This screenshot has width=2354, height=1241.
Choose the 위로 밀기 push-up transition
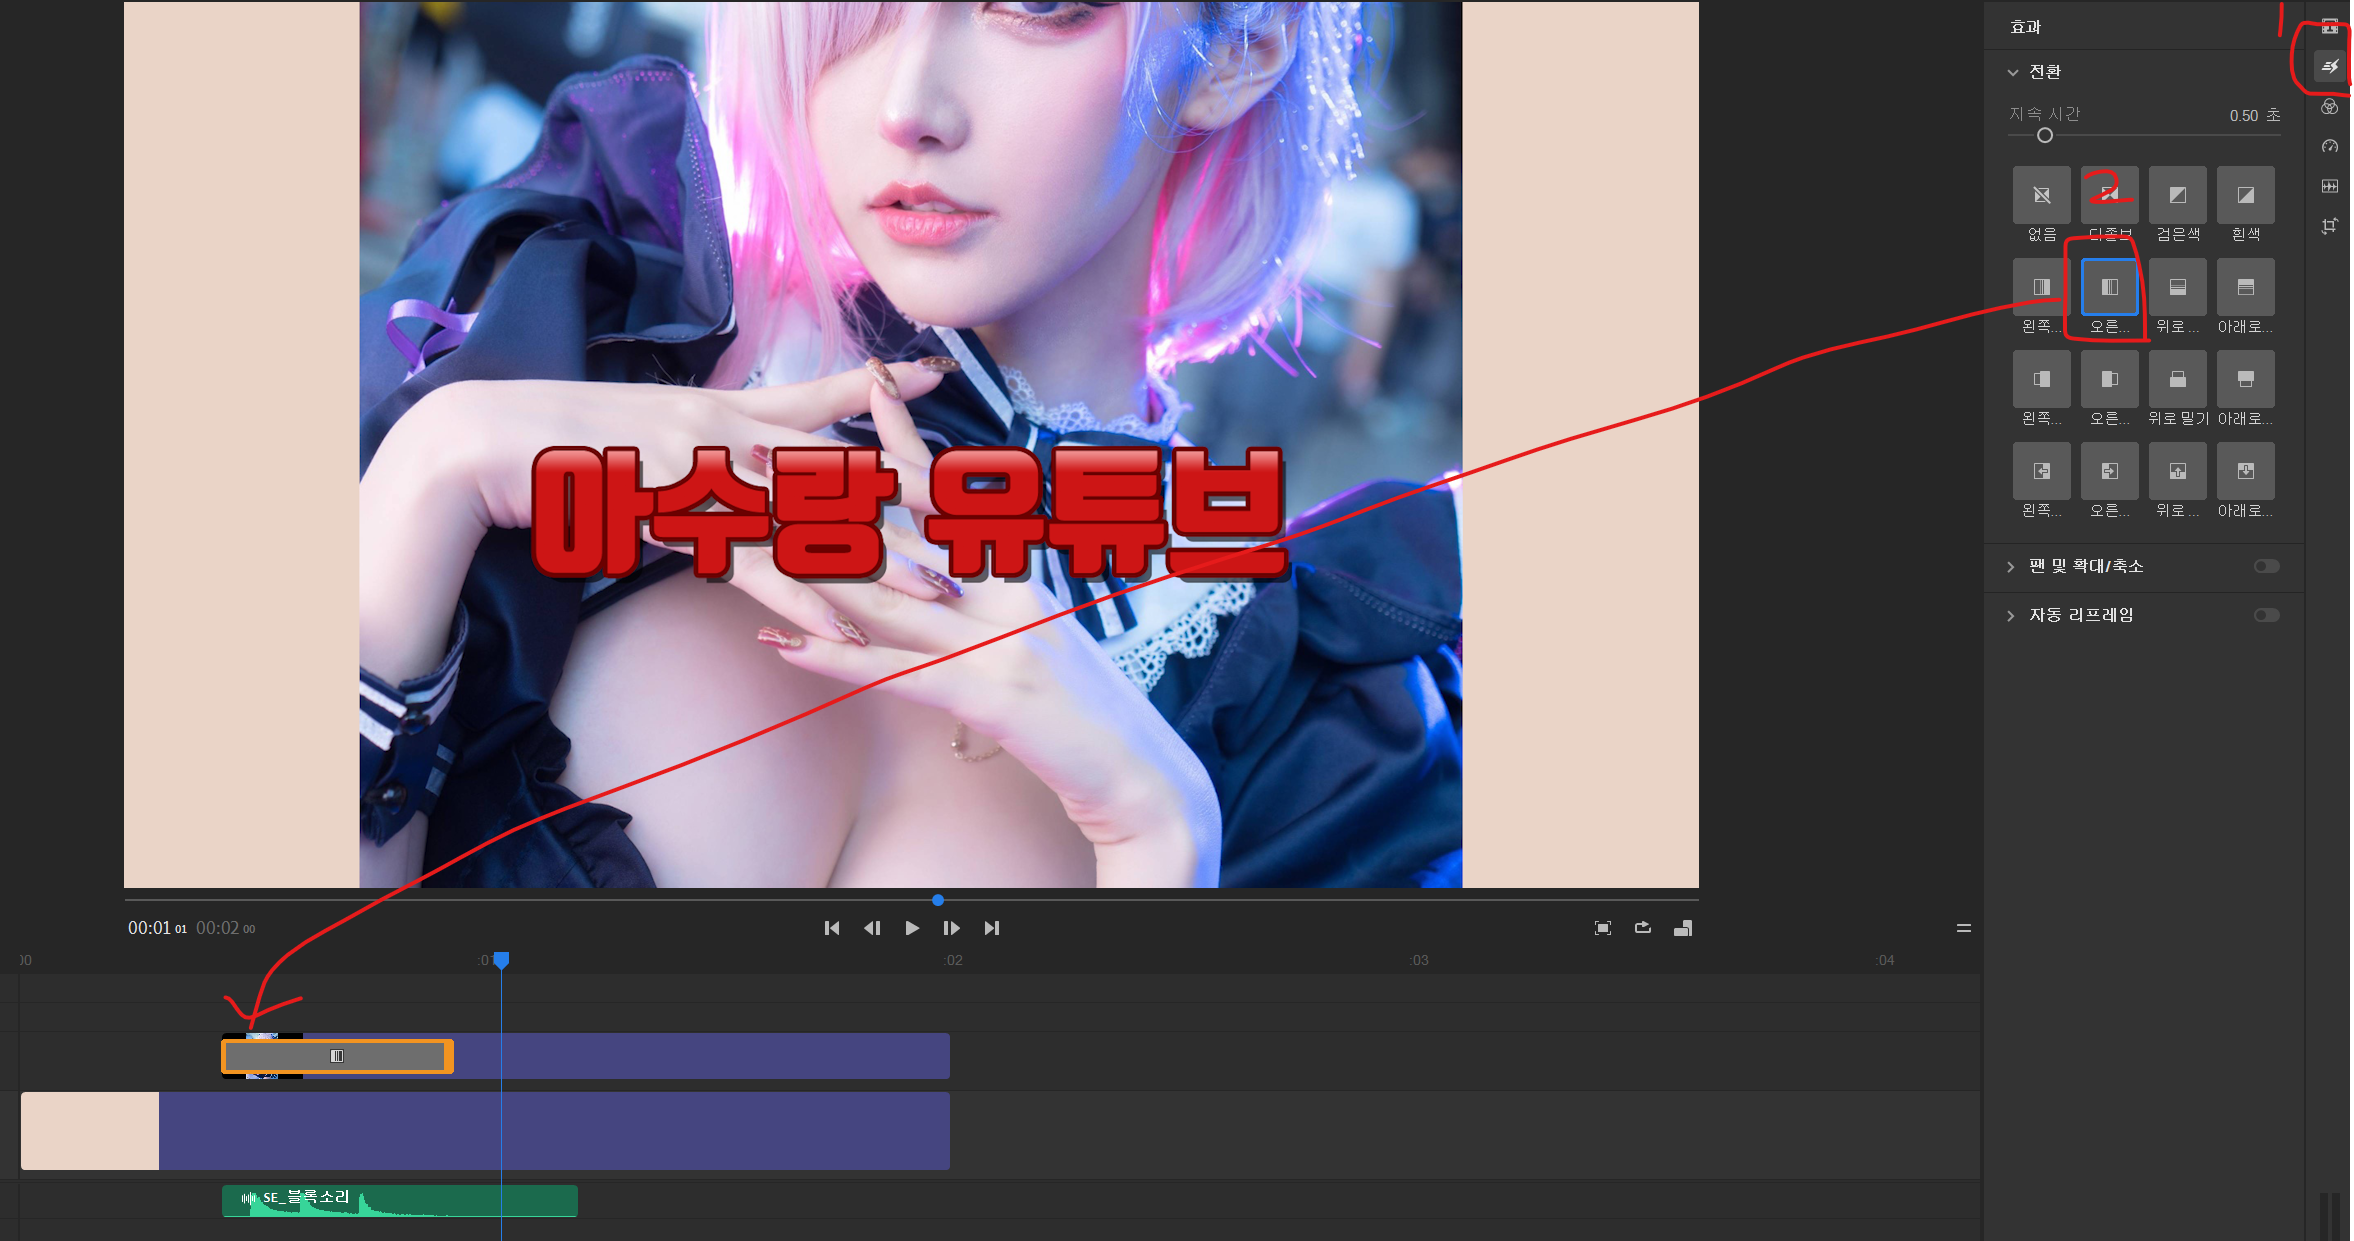2177,379
